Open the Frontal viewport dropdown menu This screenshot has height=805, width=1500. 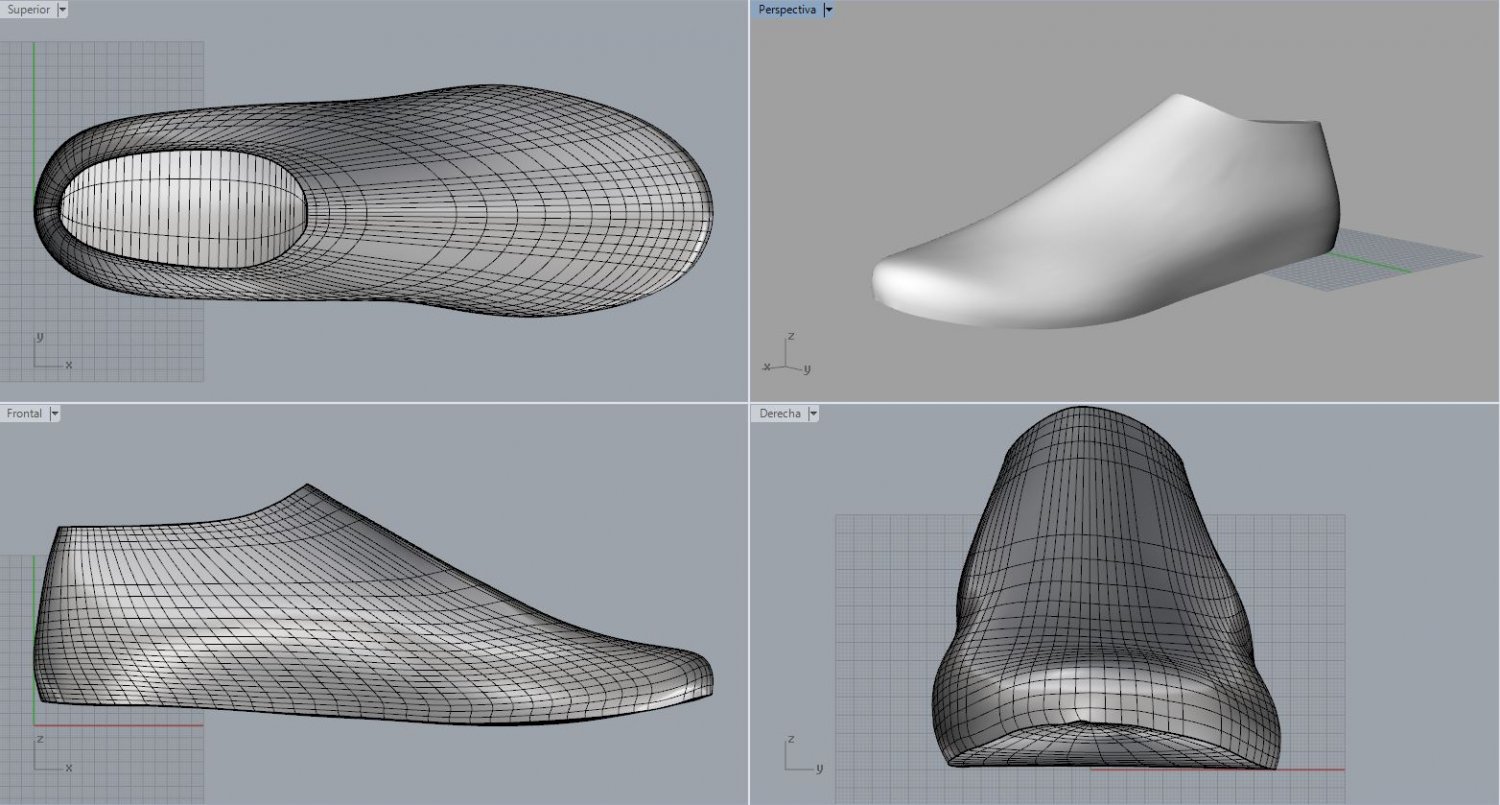tap(55, 413)
